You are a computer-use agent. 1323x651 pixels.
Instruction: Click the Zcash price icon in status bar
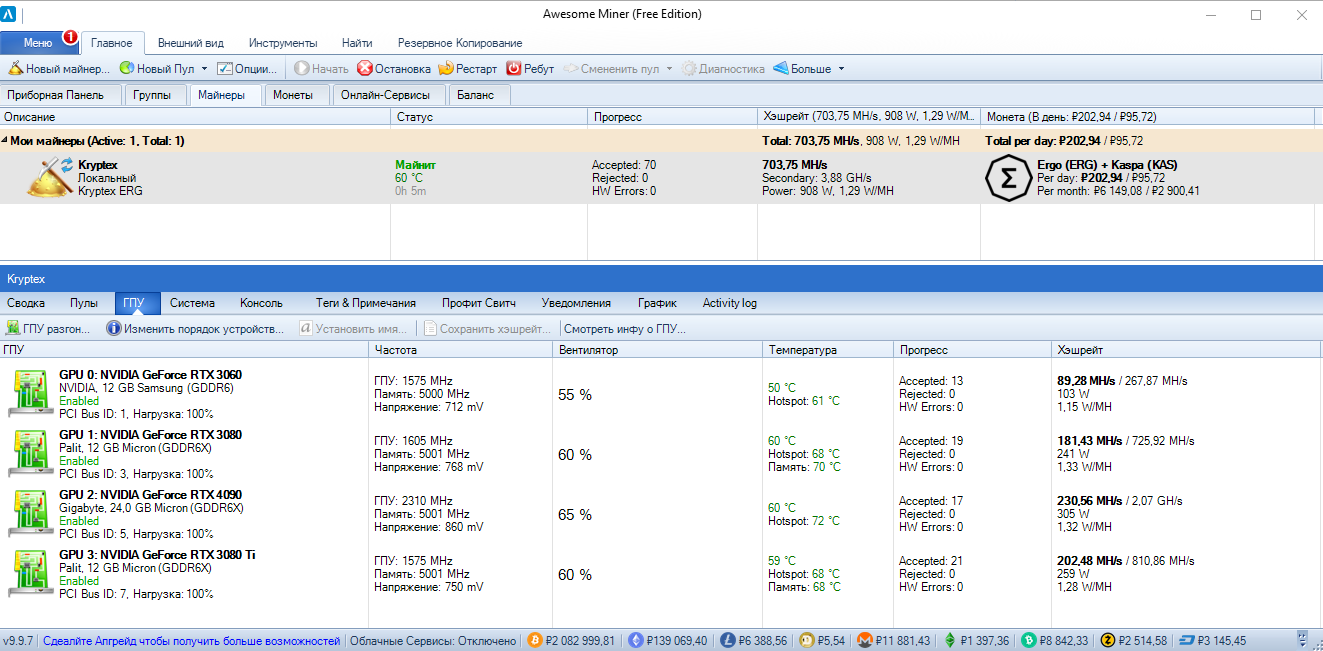point(1107,640)
